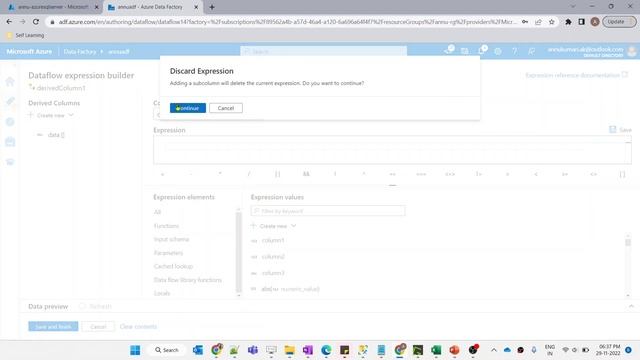The image size is (640, 360).
Task: Expand Create new under Derived Columns
Action: point(51,116)
